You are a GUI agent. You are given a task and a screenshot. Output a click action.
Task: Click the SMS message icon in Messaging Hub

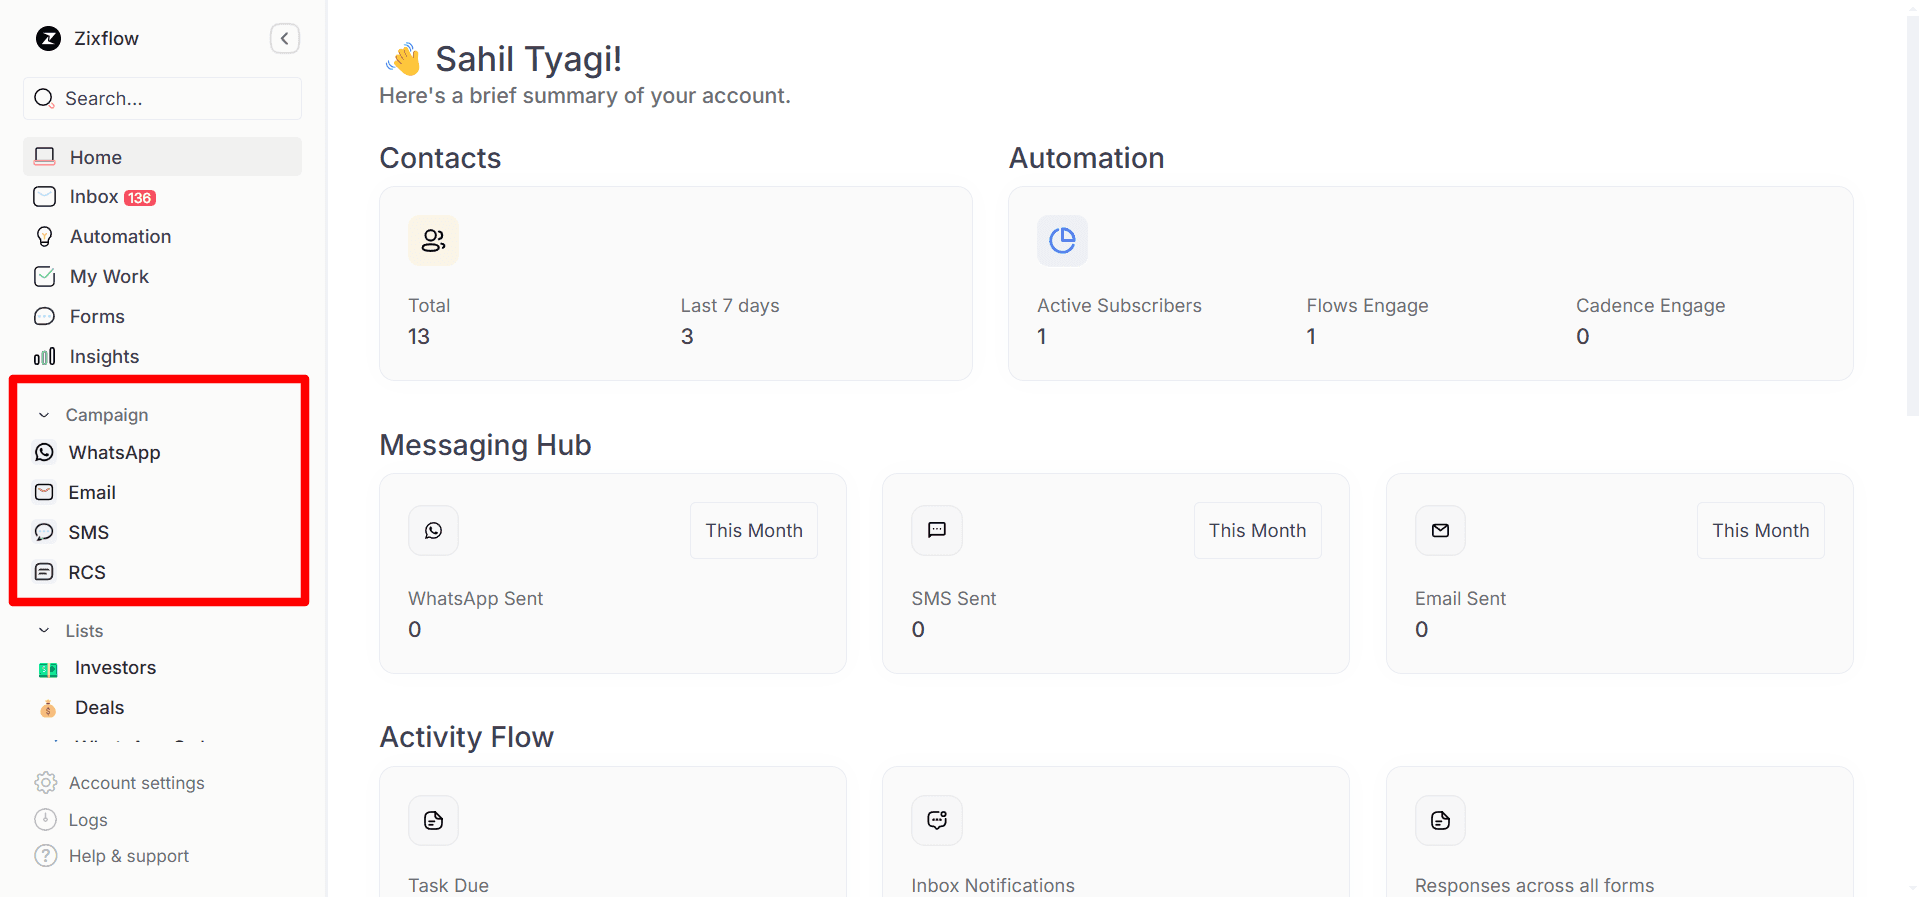click(x=937, y=531)
